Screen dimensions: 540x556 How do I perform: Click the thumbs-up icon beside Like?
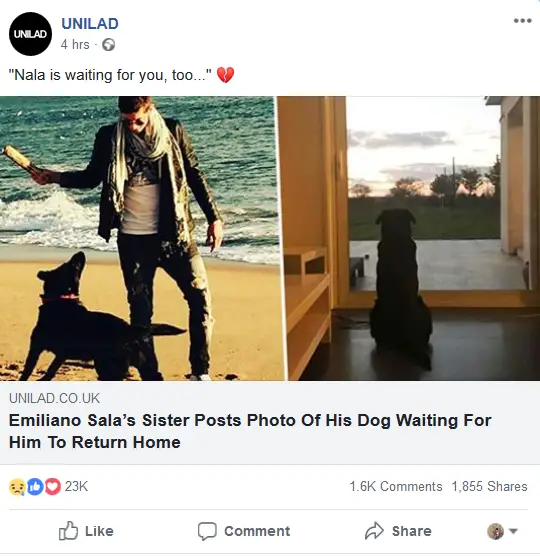(68, 531)
